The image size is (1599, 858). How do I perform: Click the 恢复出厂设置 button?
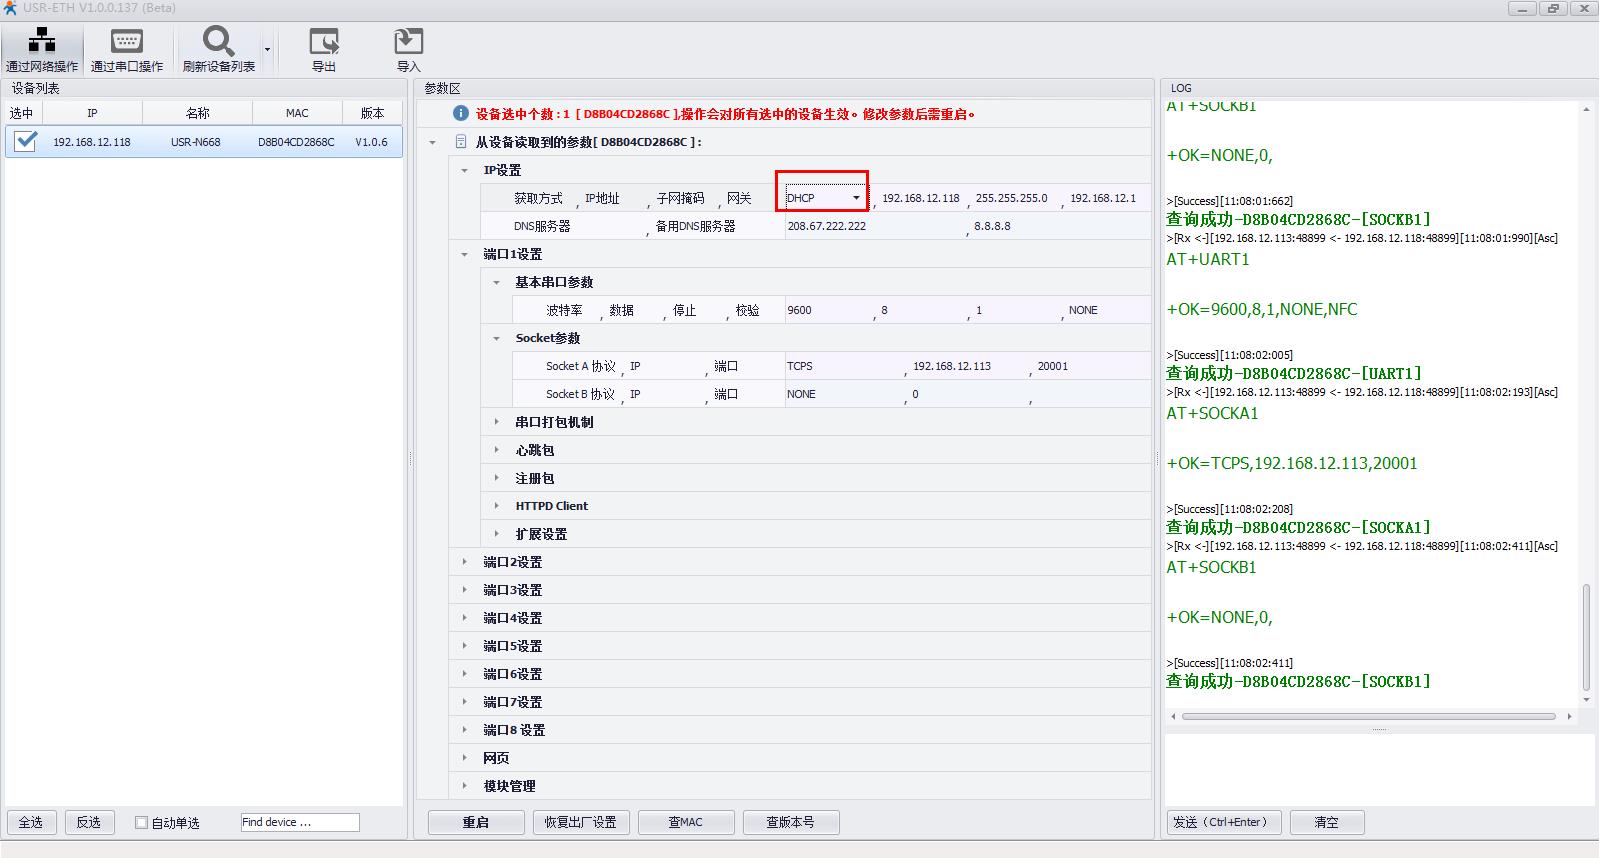(580, 822)
